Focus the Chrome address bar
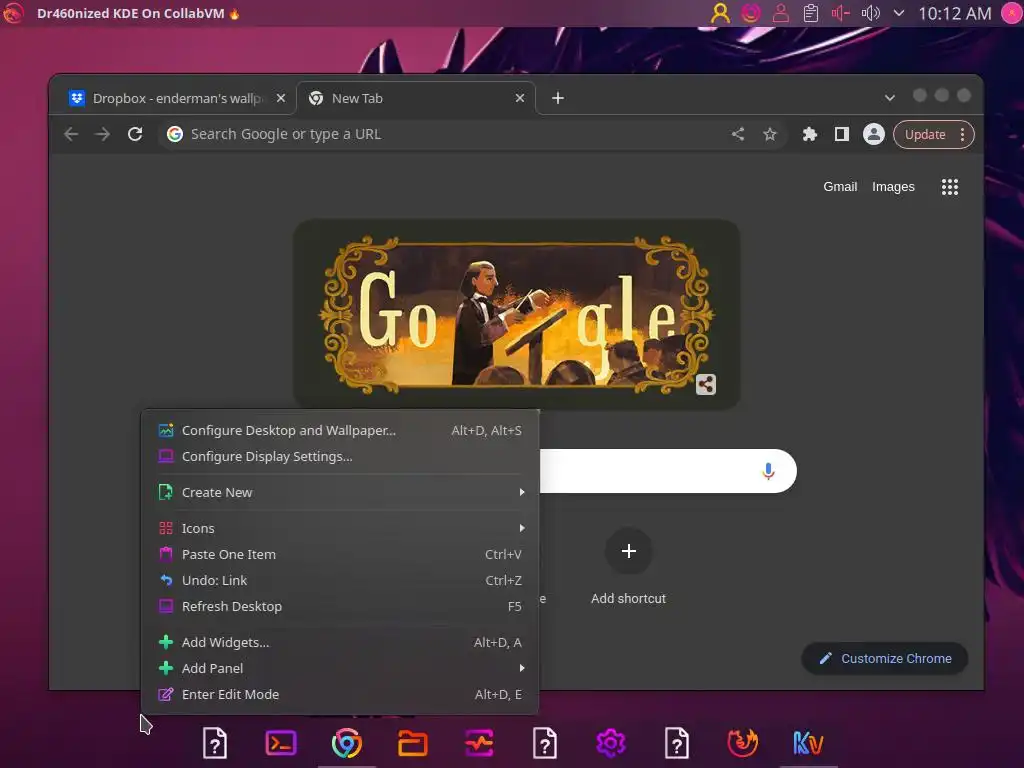The height and width of the screenshot is (768, 1024). click(444, 134)
